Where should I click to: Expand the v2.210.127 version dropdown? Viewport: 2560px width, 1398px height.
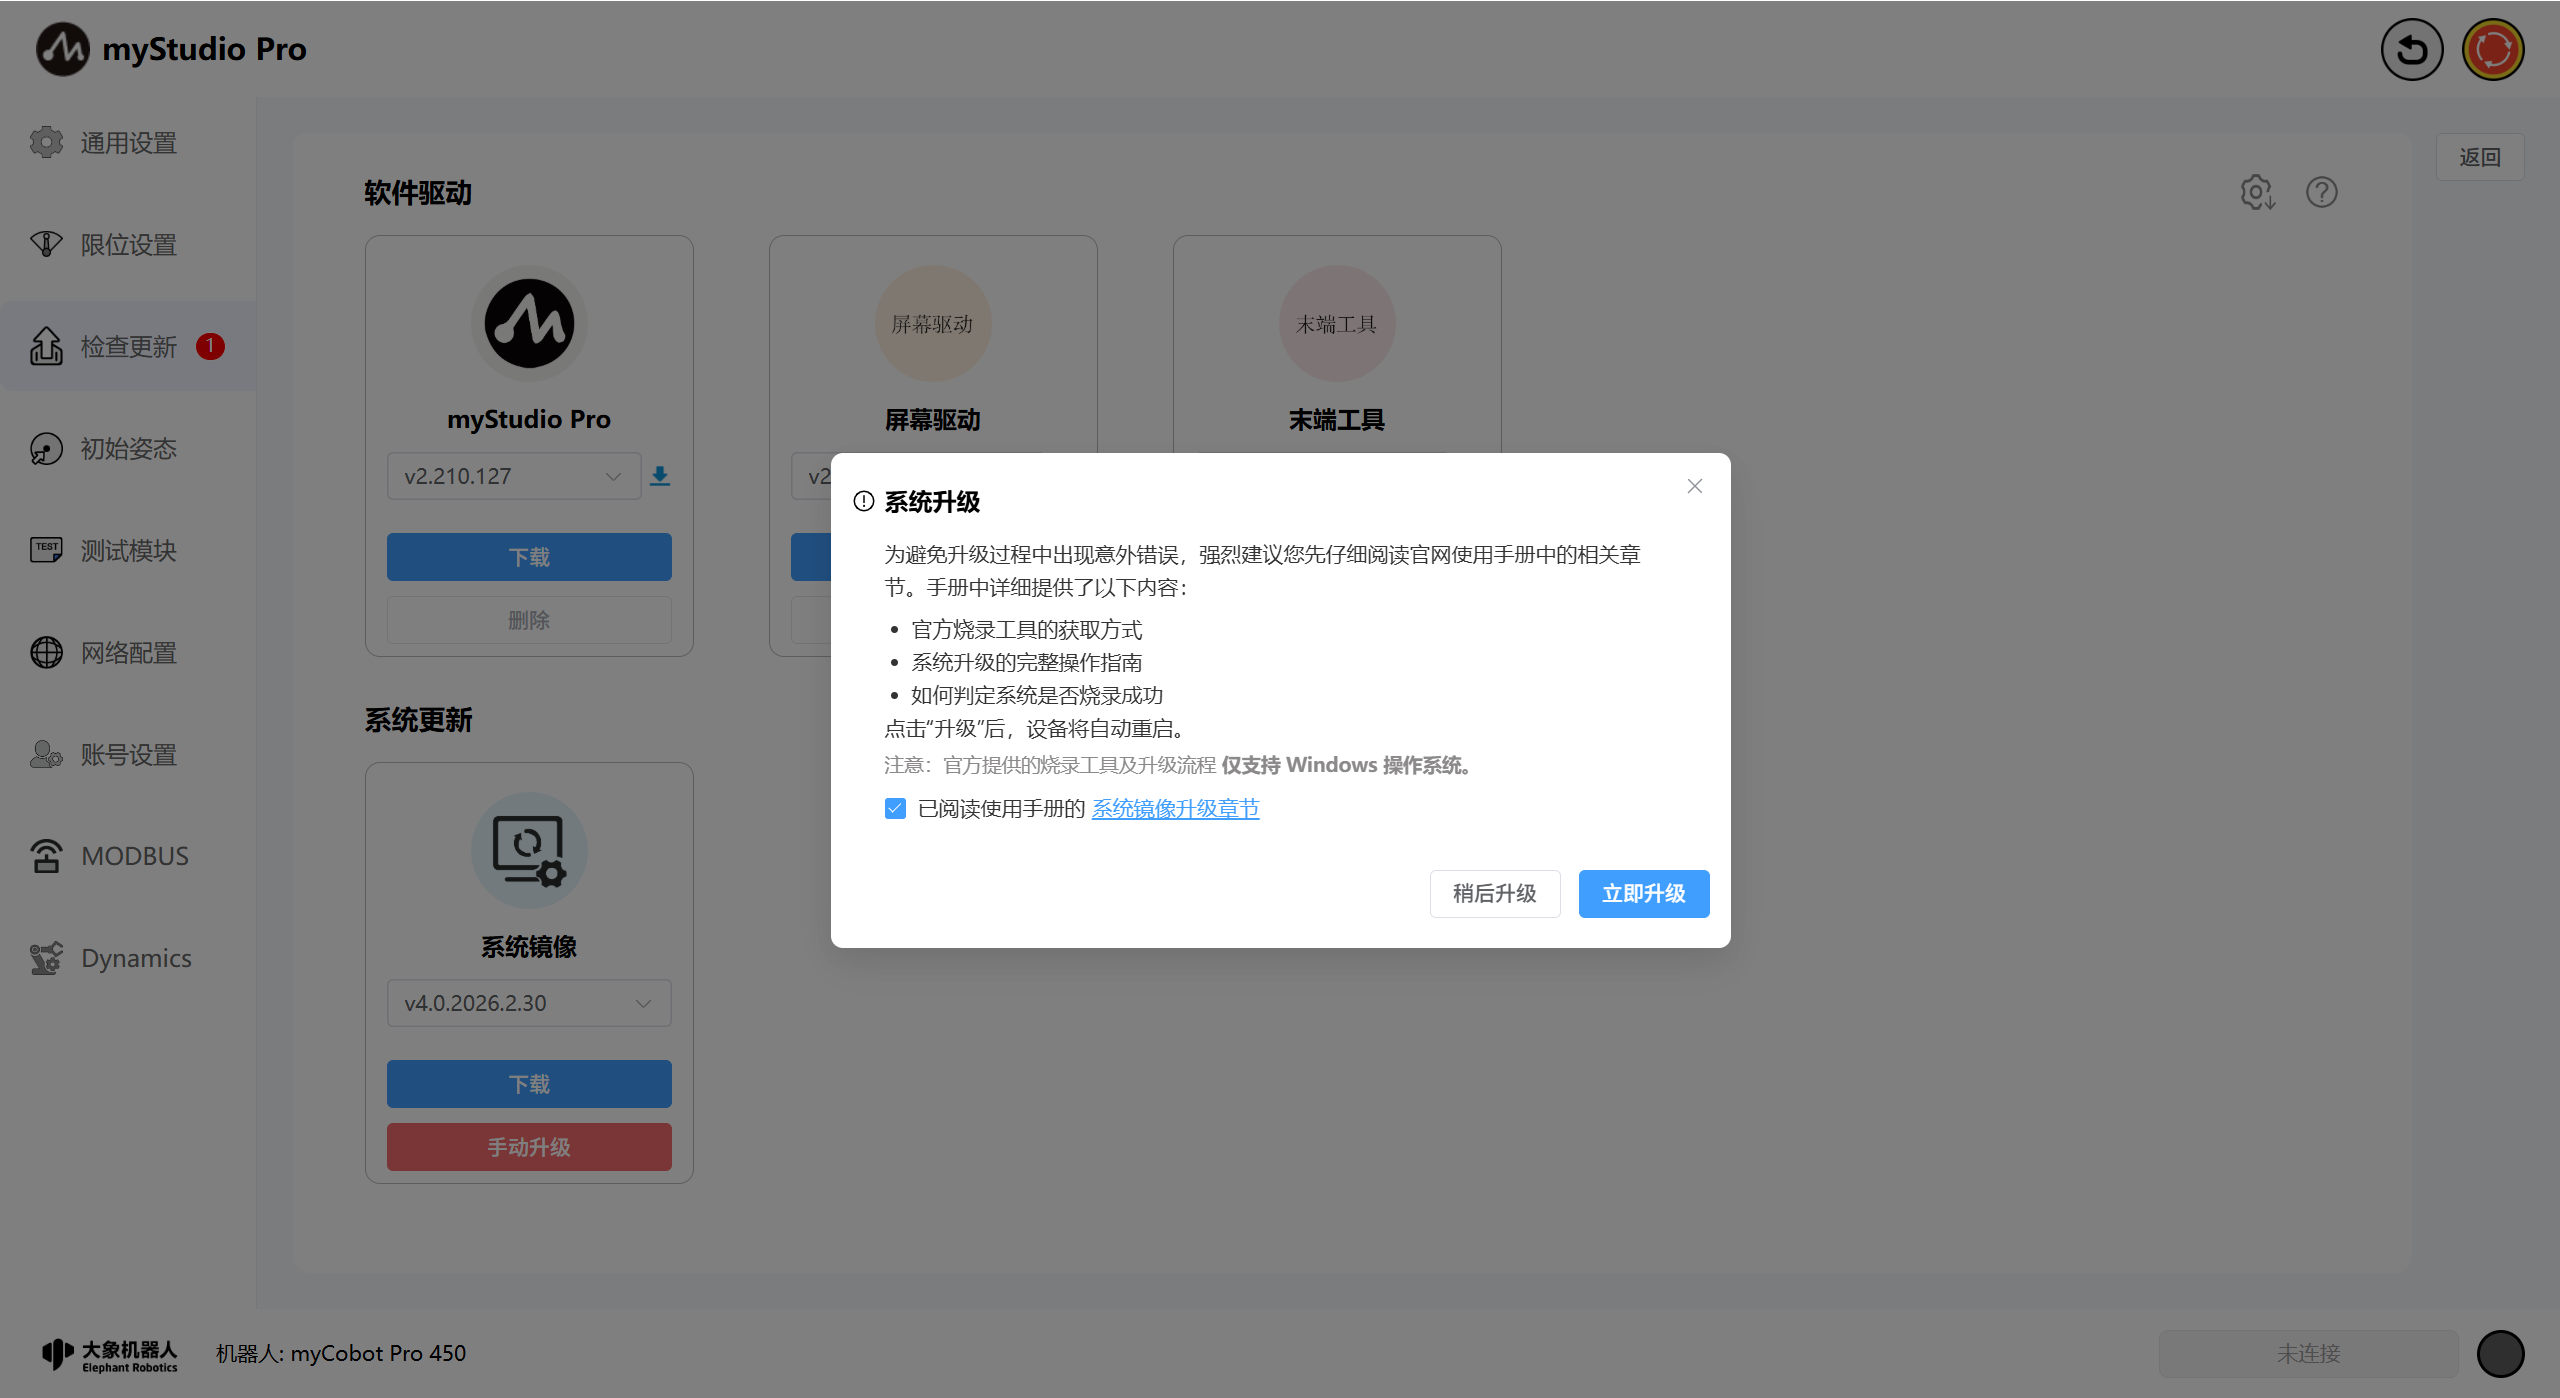pyautogui.click(x=513, y=476)
